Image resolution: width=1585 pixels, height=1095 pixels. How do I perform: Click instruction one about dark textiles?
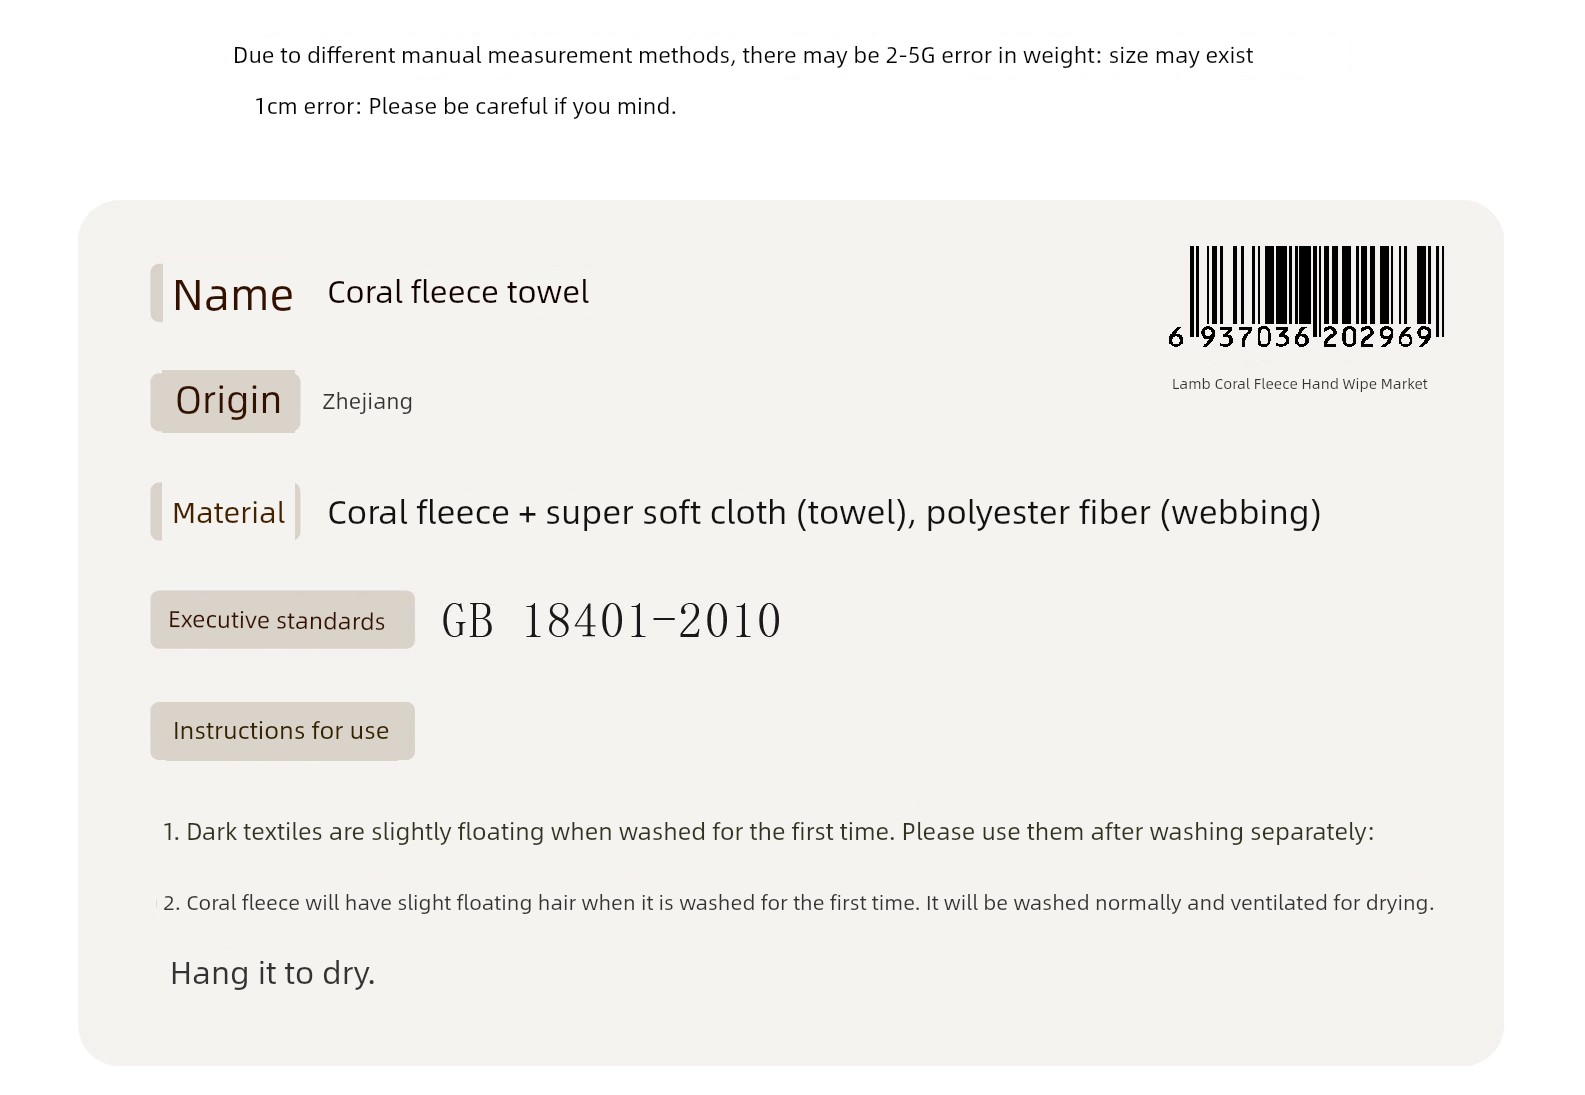click(768, 832)
